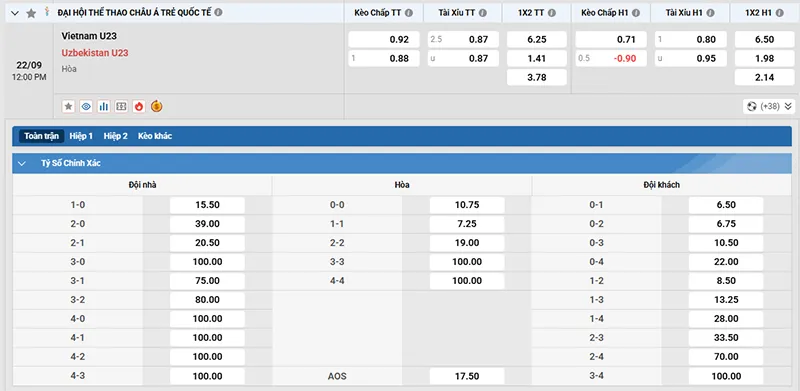800x391 pixels.
Task: Select correct score 3-1 odds 75.00
Action: 207,281
